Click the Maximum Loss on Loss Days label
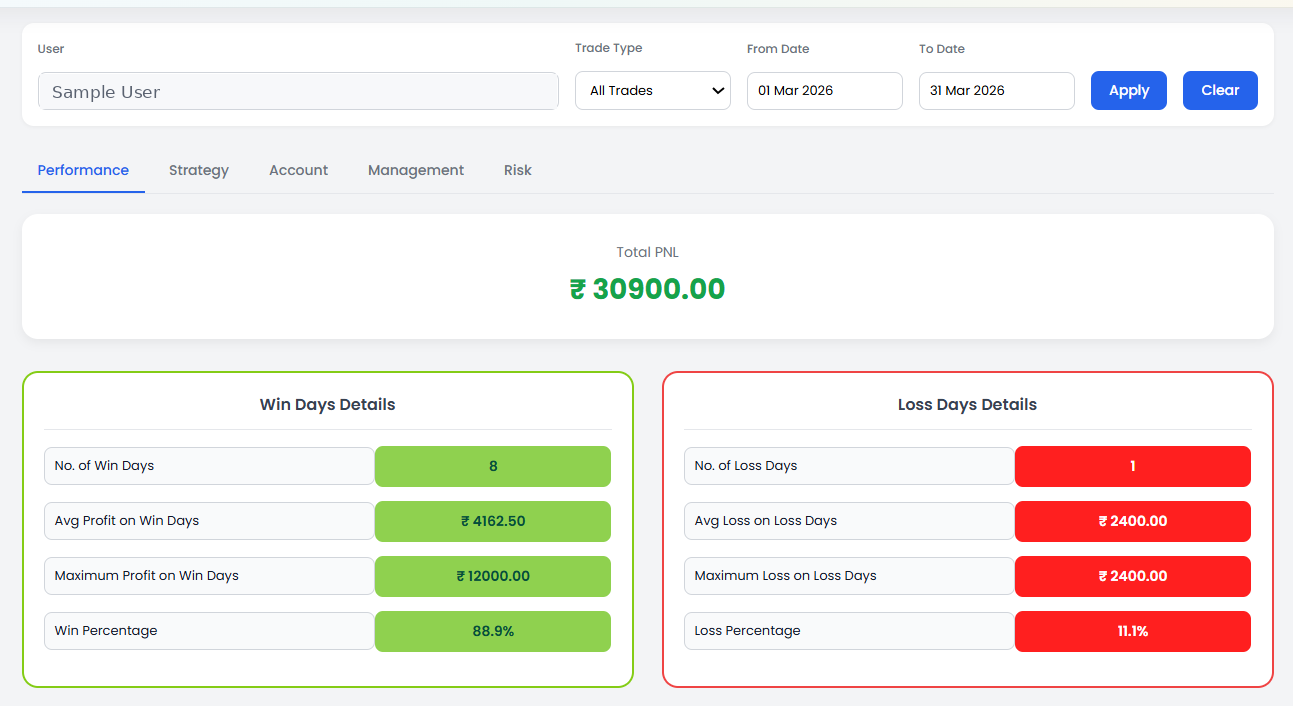This screenshot has height=706, width=1293. click(x=849, y=576)
